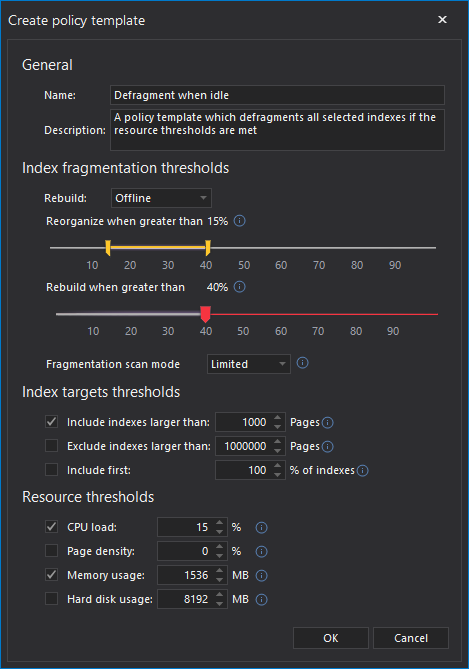Click Cancel button
469x669 pixels.
pos(411,638)
